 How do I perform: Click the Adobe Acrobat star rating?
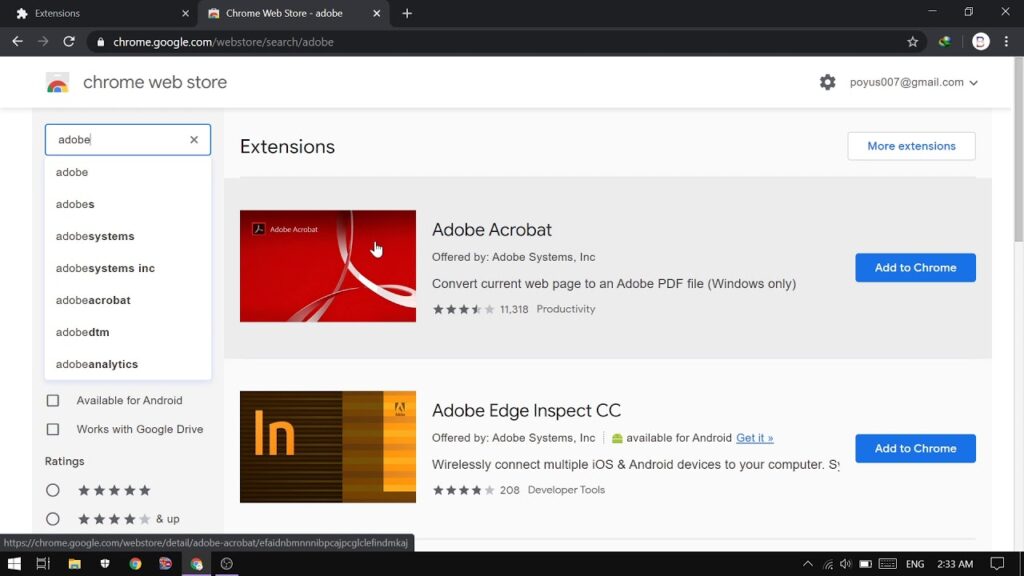pos(464,310)
